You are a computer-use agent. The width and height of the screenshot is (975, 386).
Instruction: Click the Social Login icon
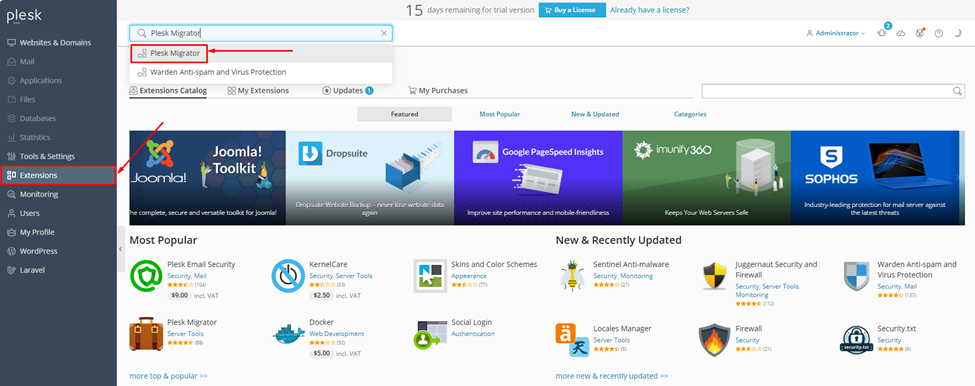tap(430, 334)
